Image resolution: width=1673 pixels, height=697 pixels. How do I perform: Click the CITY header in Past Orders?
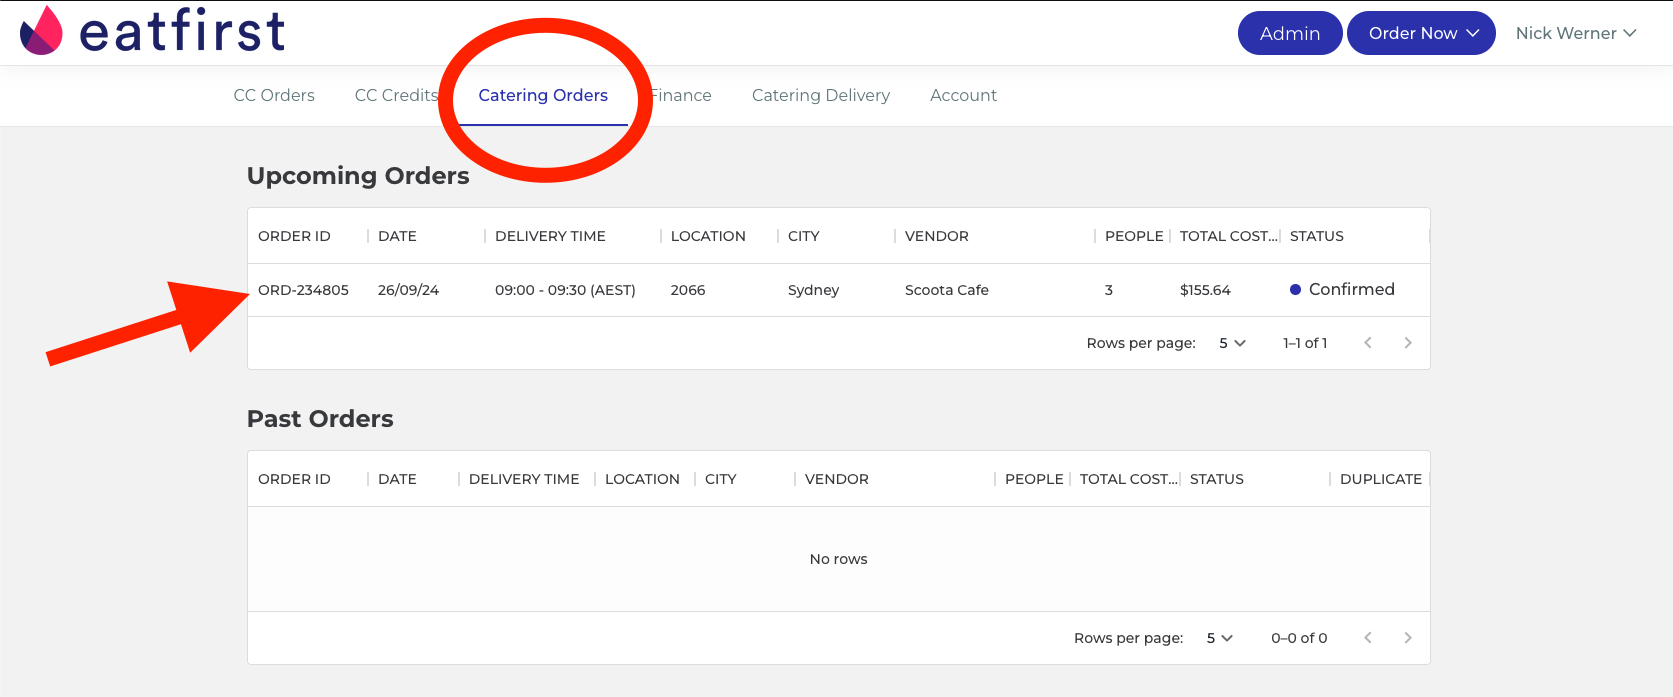[x=721, y=479]
